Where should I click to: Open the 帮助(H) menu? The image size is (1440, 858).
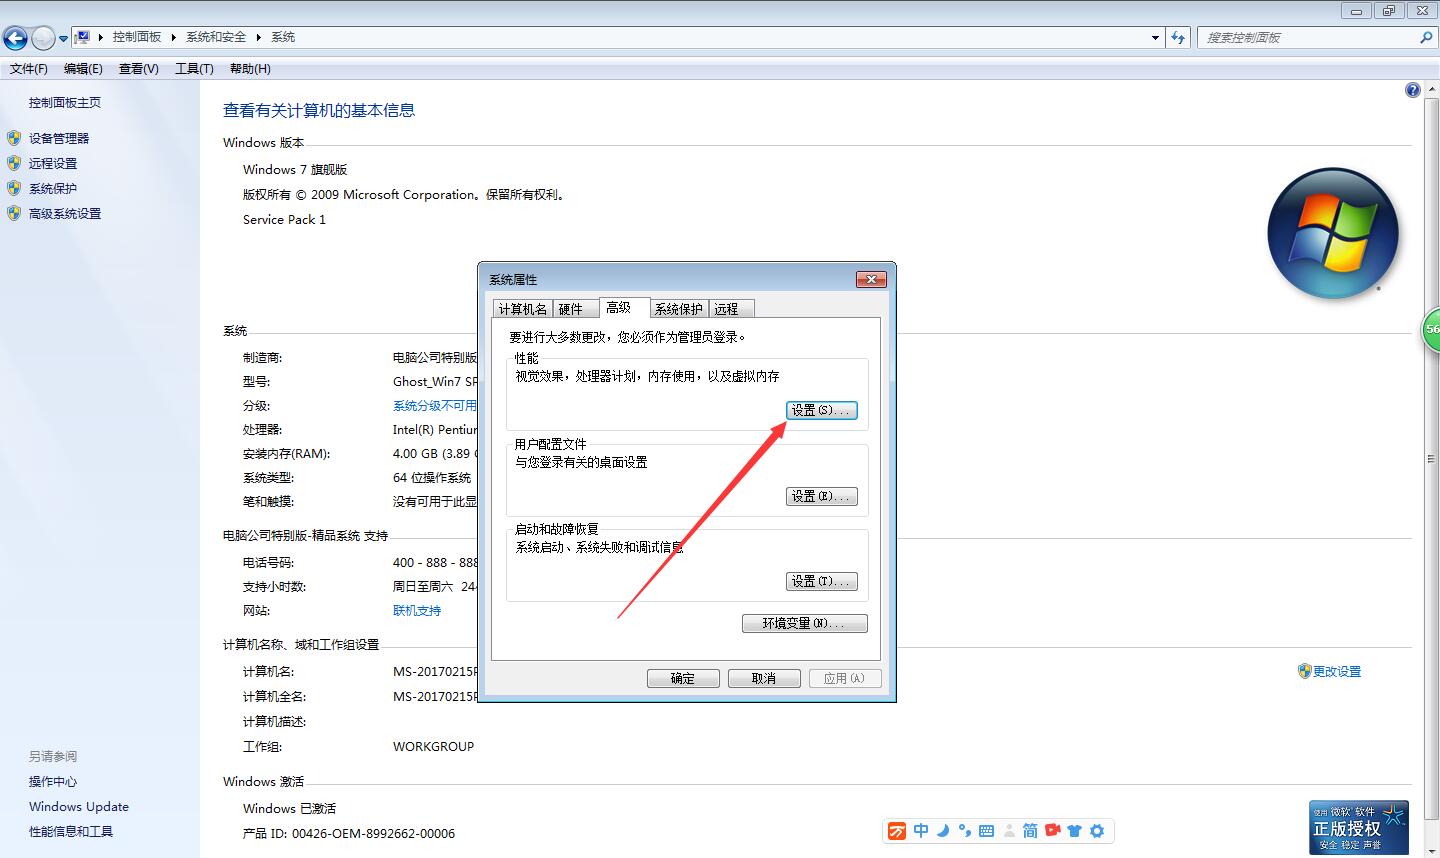(x=250, y=69)
